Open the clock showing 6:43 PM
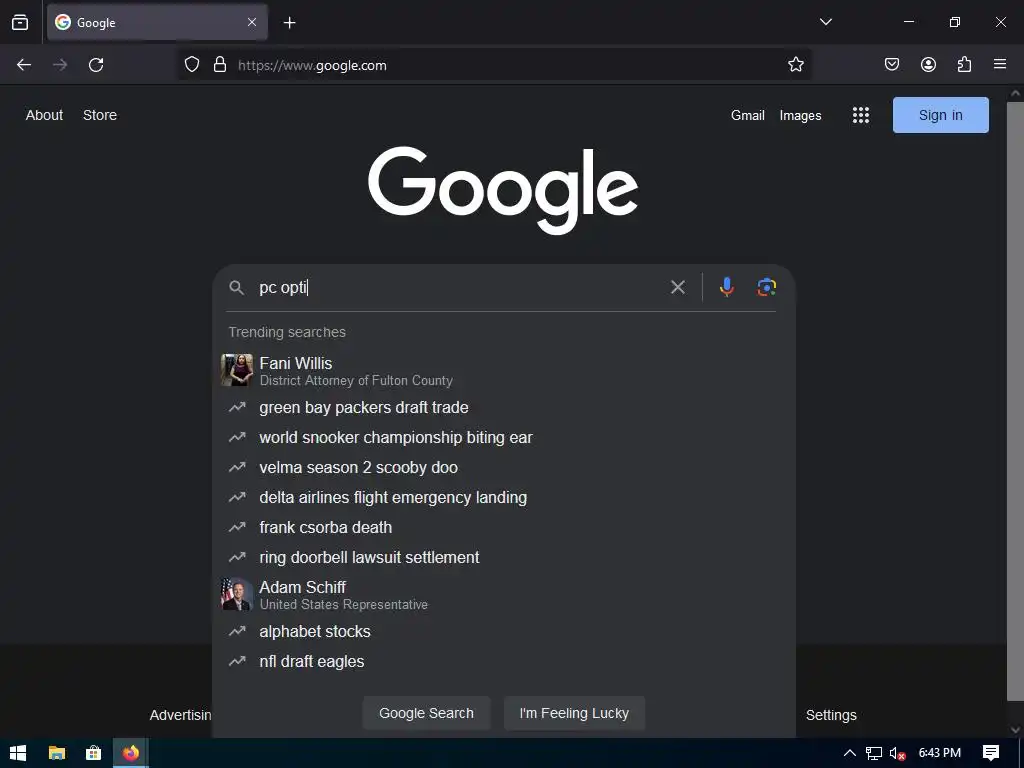The height and width of the screenshot is (768, 1024). click(940, 753)
